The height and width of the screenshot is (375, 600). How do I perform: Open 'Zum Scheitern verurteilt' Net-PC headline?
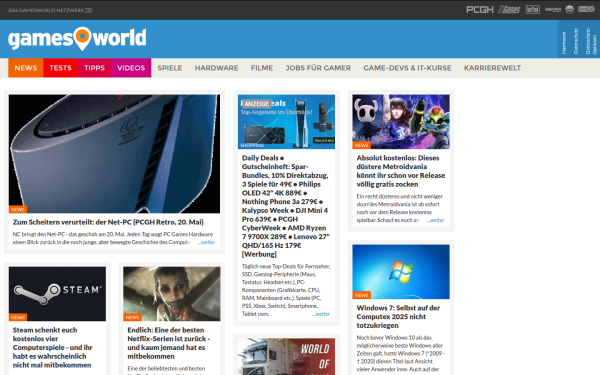108,222
